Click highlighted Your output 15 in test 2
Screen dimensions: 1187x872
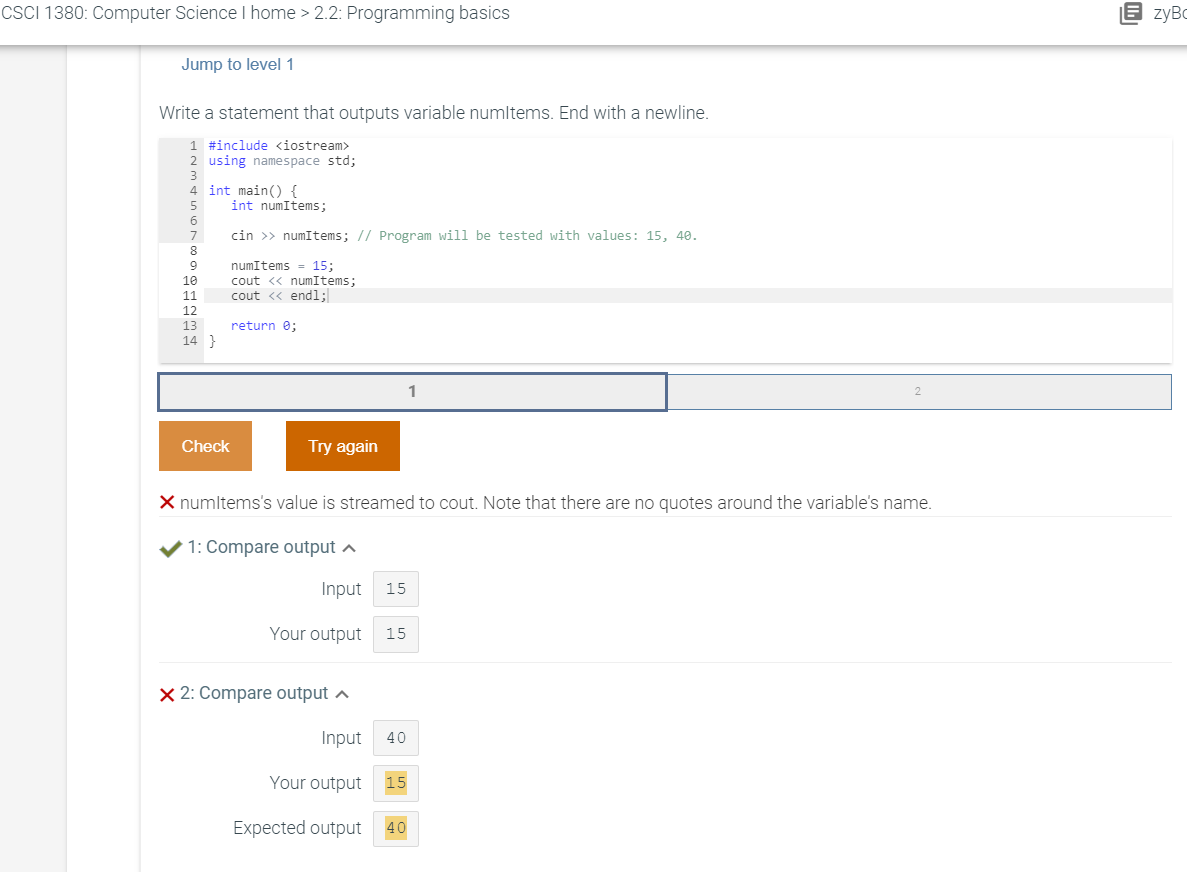[396, 783]
